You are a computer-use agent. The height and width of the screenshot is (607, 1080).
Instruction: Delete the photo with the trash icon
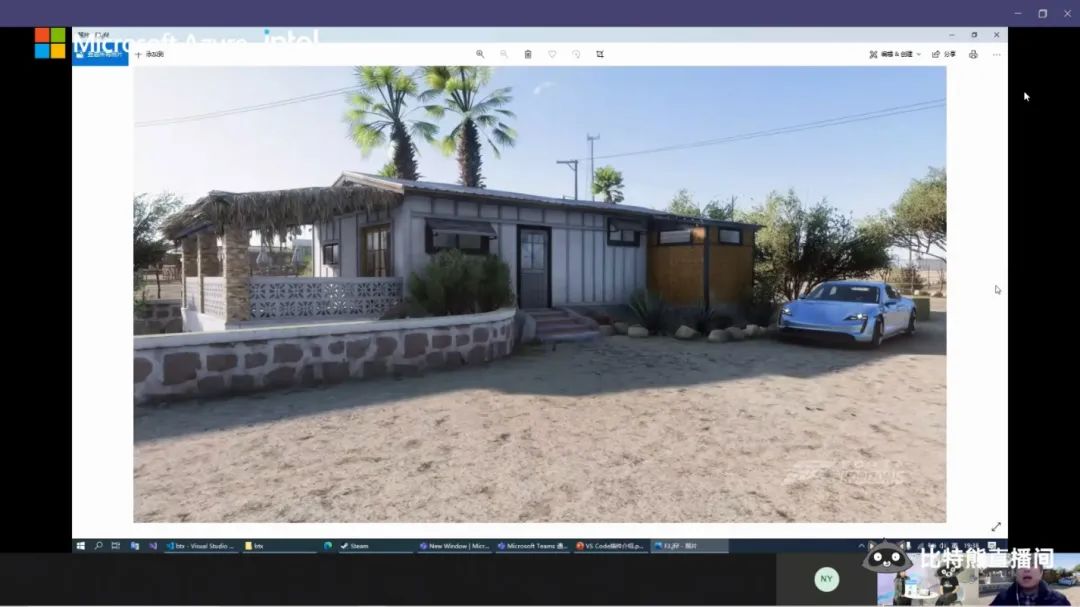[528, 54]
